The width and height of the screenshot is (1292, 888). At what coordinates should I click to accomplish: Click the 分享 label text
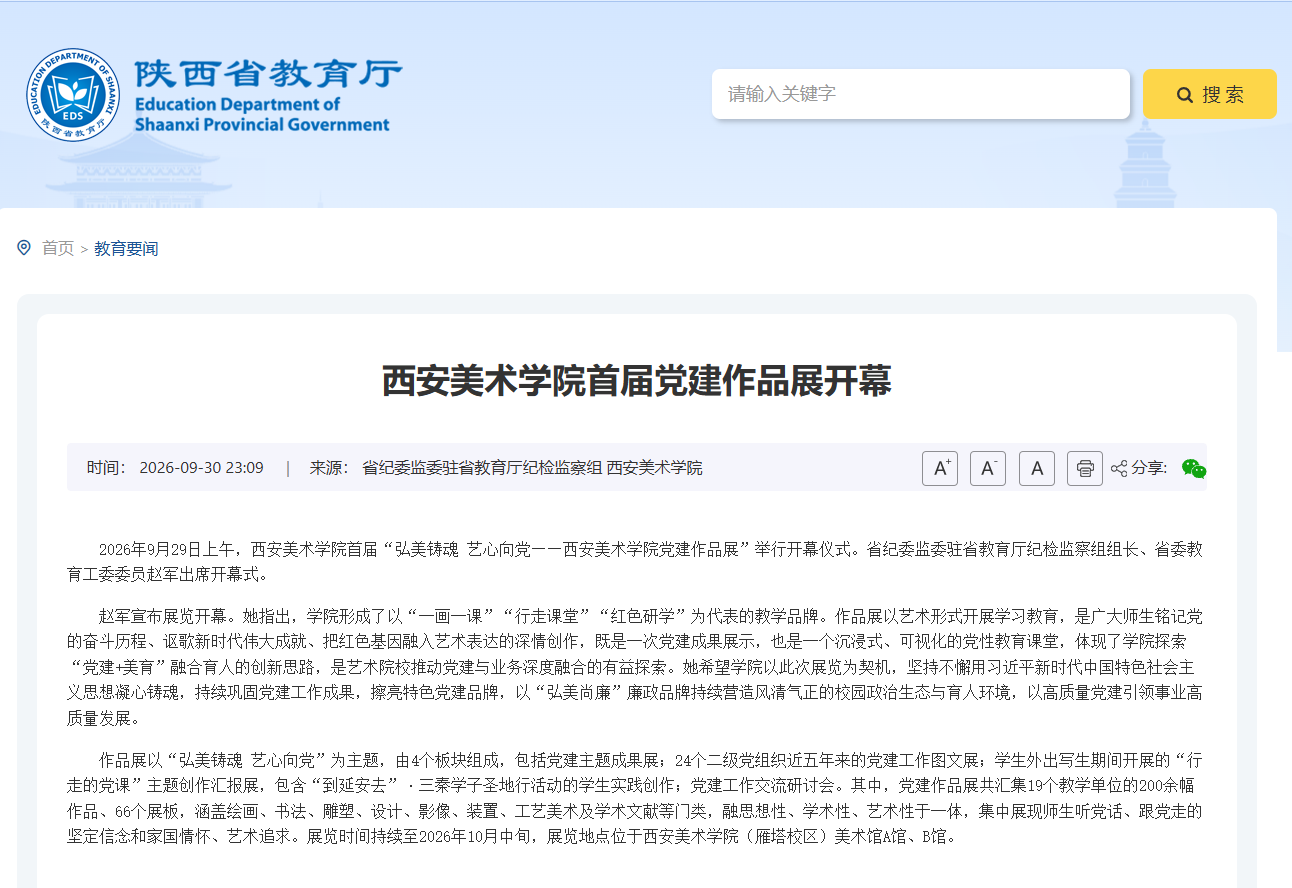(x=1149, y=468)
